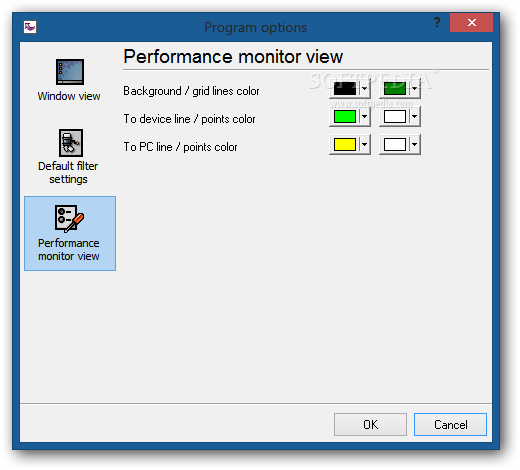This screenshot has height=470, width=520.
Task: Click the black background color swatch
Action: click(345, 89)
